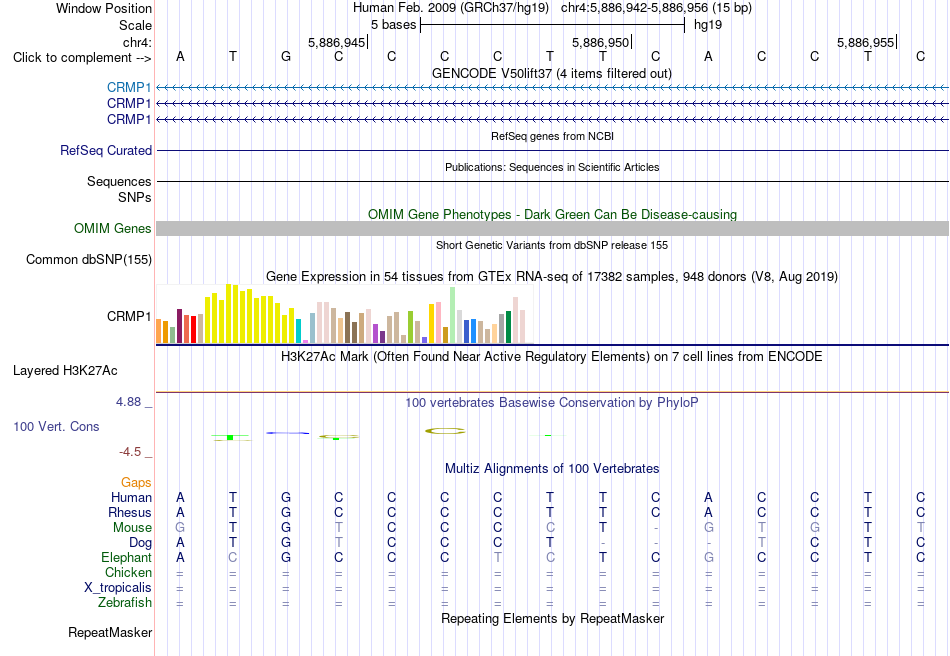
Task: Click the 4.88 conservation scale value
Action: (128, 402)
